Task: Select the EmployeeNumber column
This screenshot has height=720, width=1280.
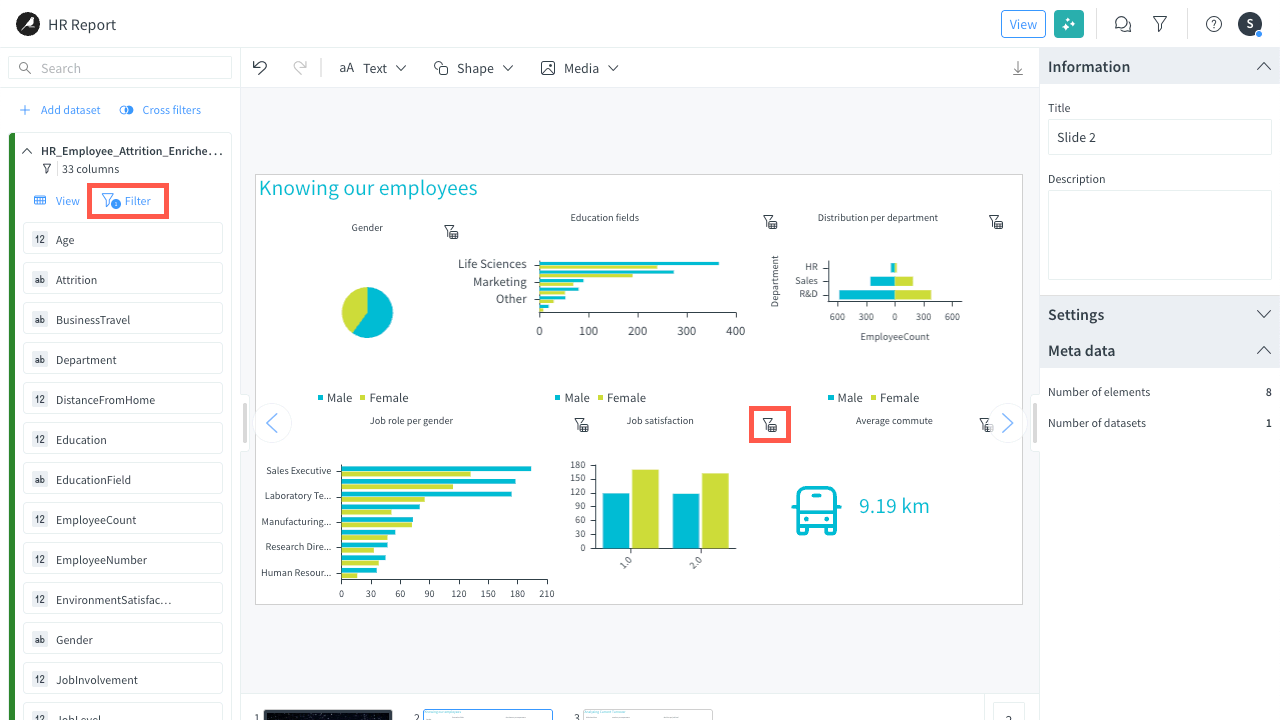Action: click(x=122, y=560)
